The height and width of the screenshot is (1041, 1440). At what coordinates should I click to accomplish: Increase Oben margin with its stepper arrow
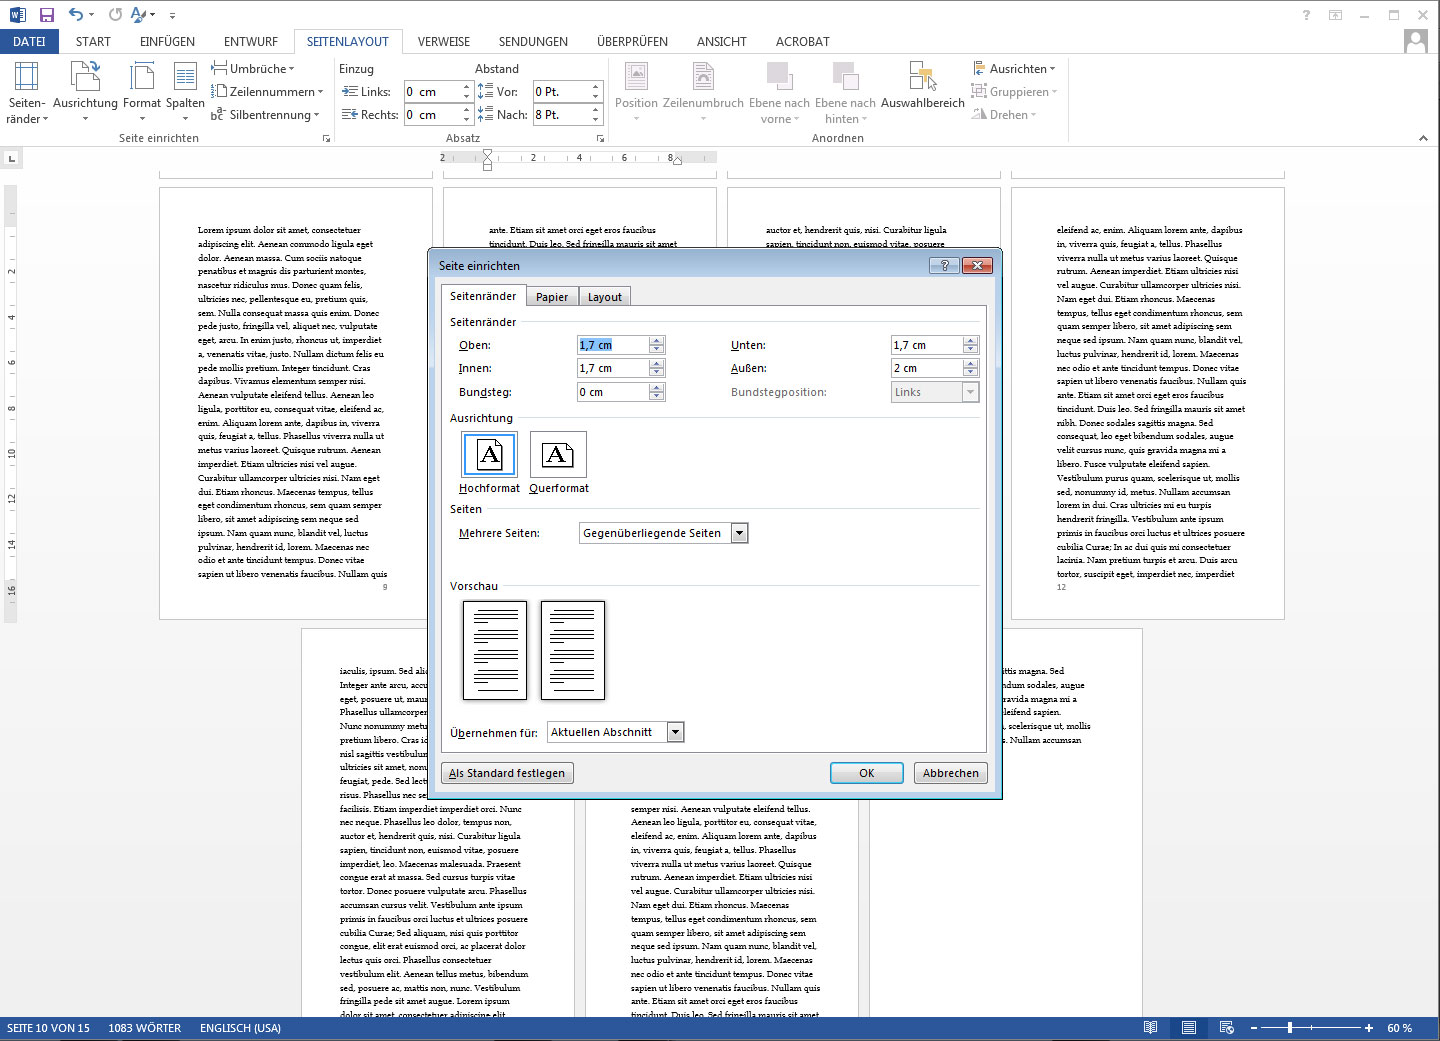tap(657, 340)
